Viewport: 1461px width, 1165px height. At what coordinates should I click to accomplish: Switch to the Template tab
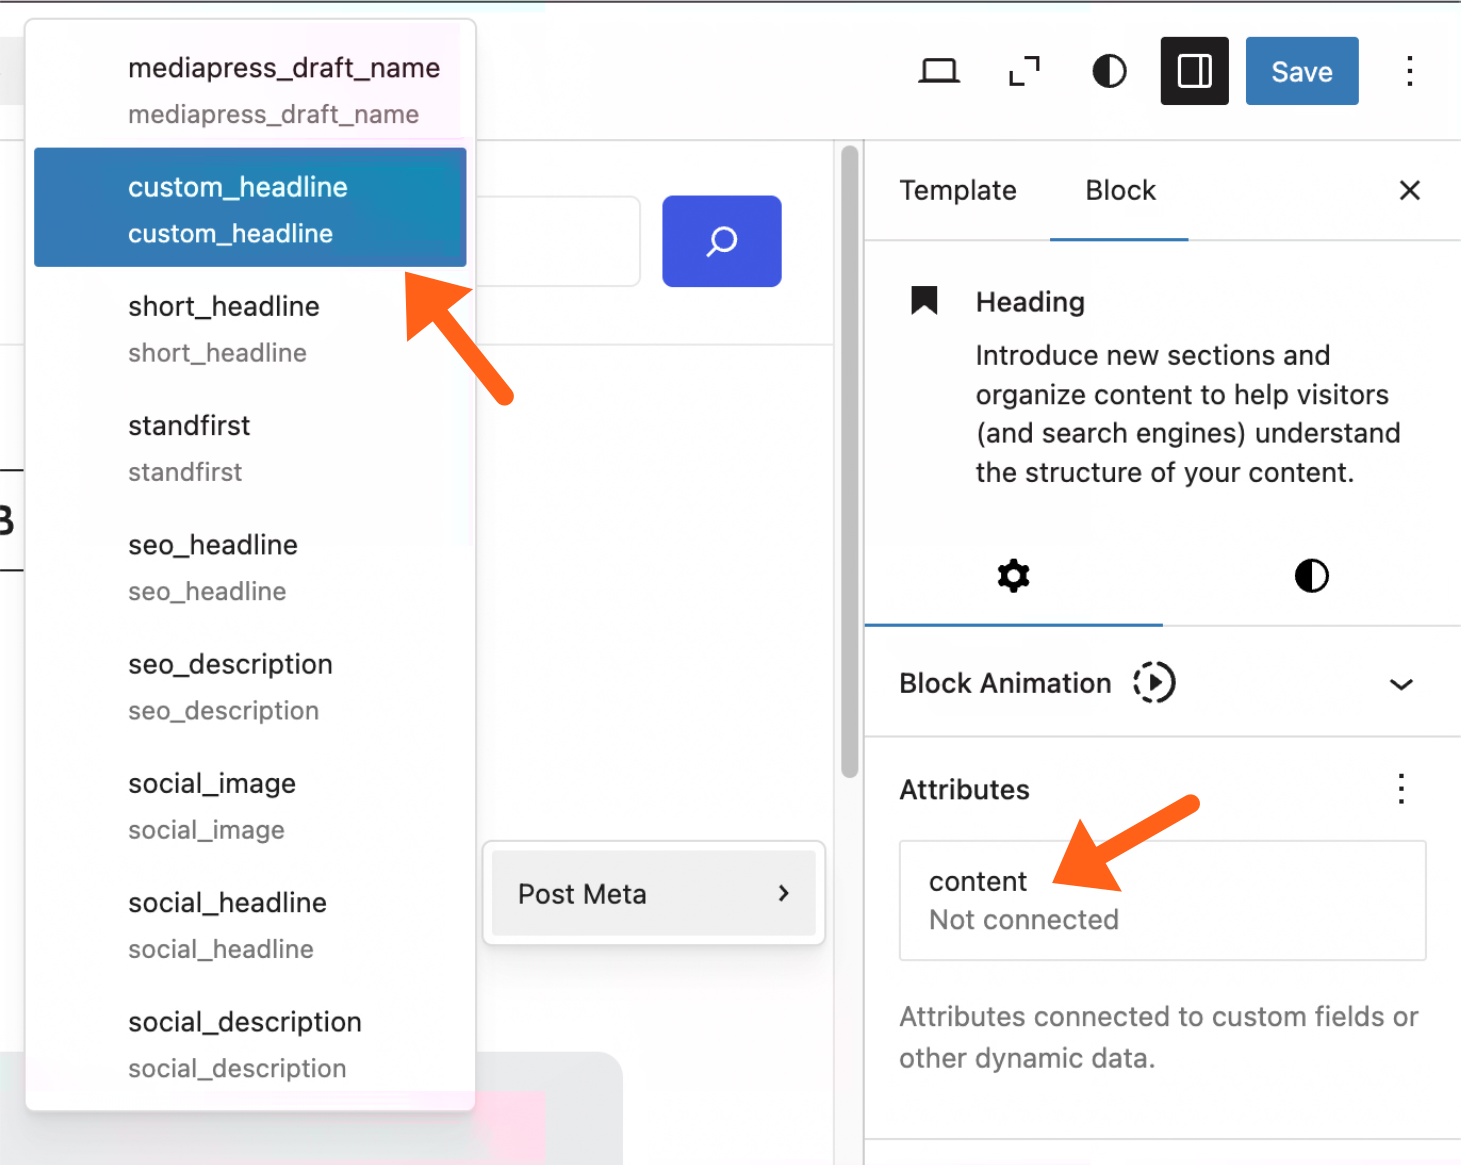[x=957, y=190]
